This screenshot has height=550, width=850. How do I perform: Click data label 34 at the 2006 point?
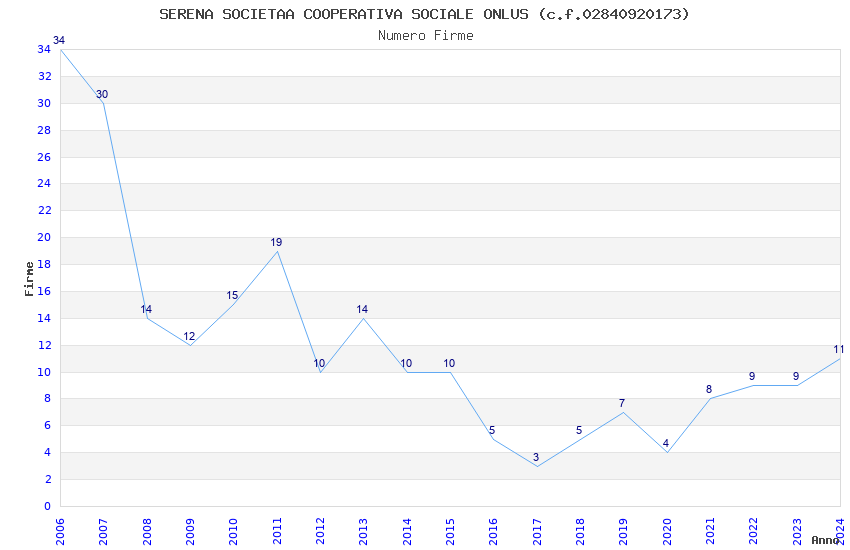click(59, 41)
